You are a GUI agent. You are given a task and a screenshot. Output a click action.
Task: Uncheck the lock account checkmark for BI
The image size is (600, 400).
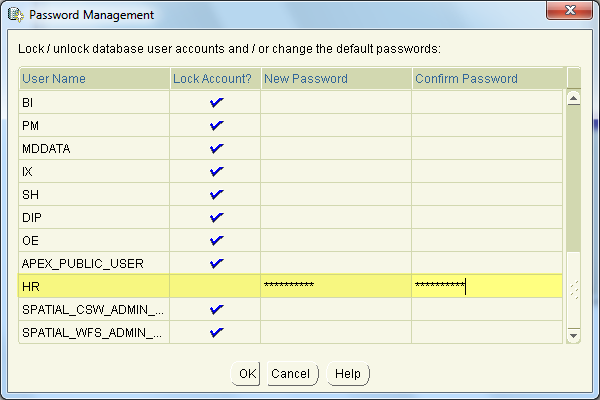tap(217, 102)
